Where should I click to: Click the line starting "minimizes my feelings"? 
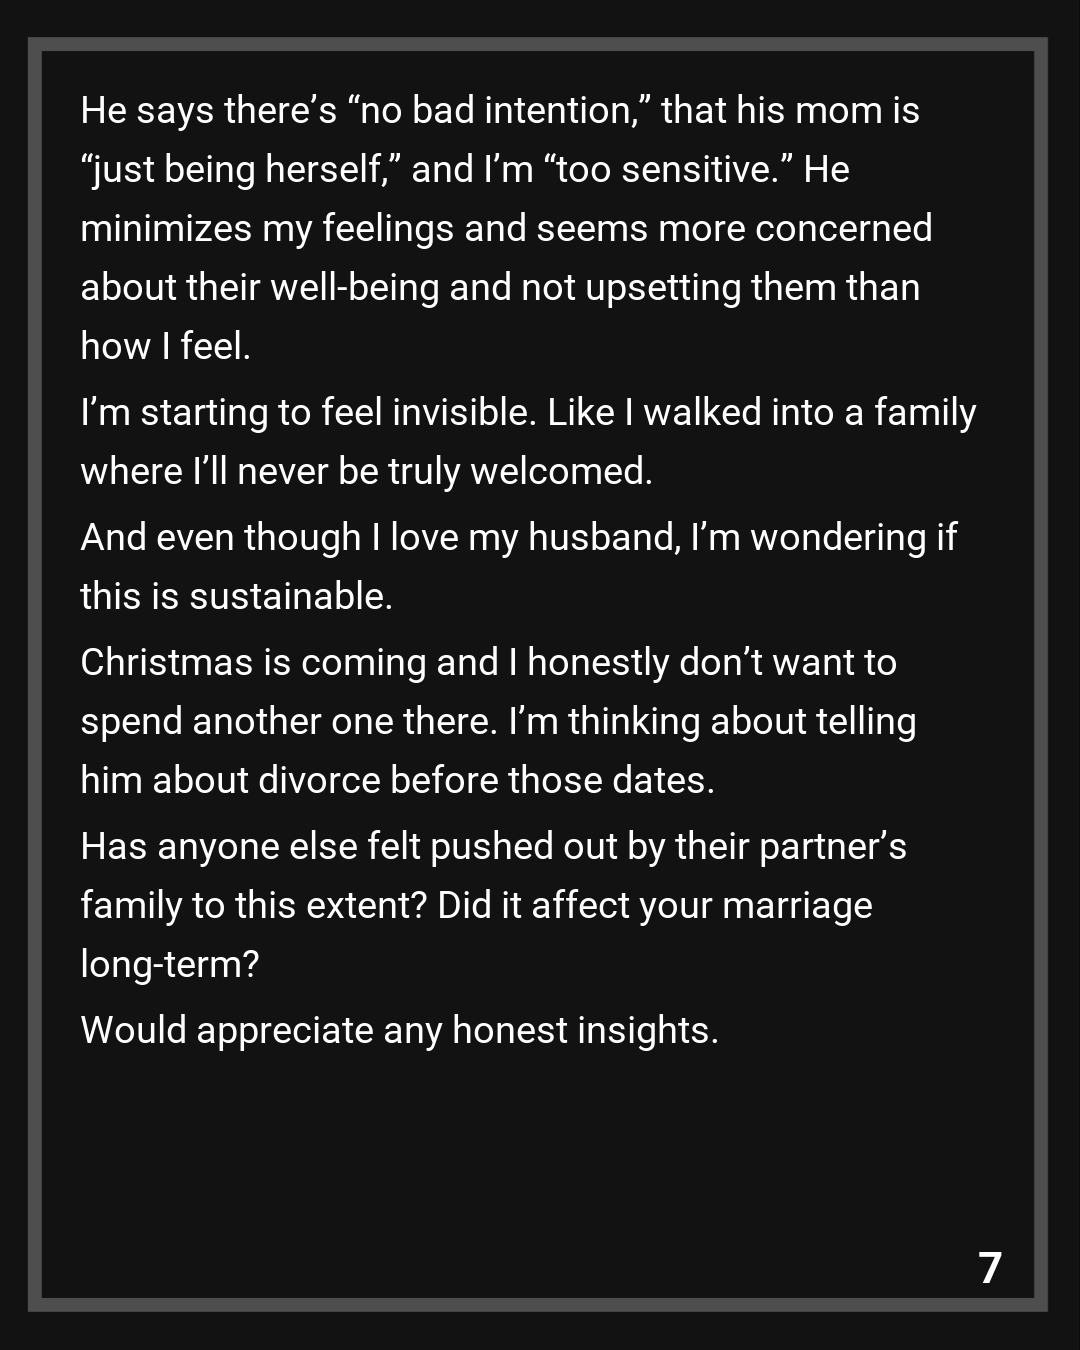tap(505, 229)
